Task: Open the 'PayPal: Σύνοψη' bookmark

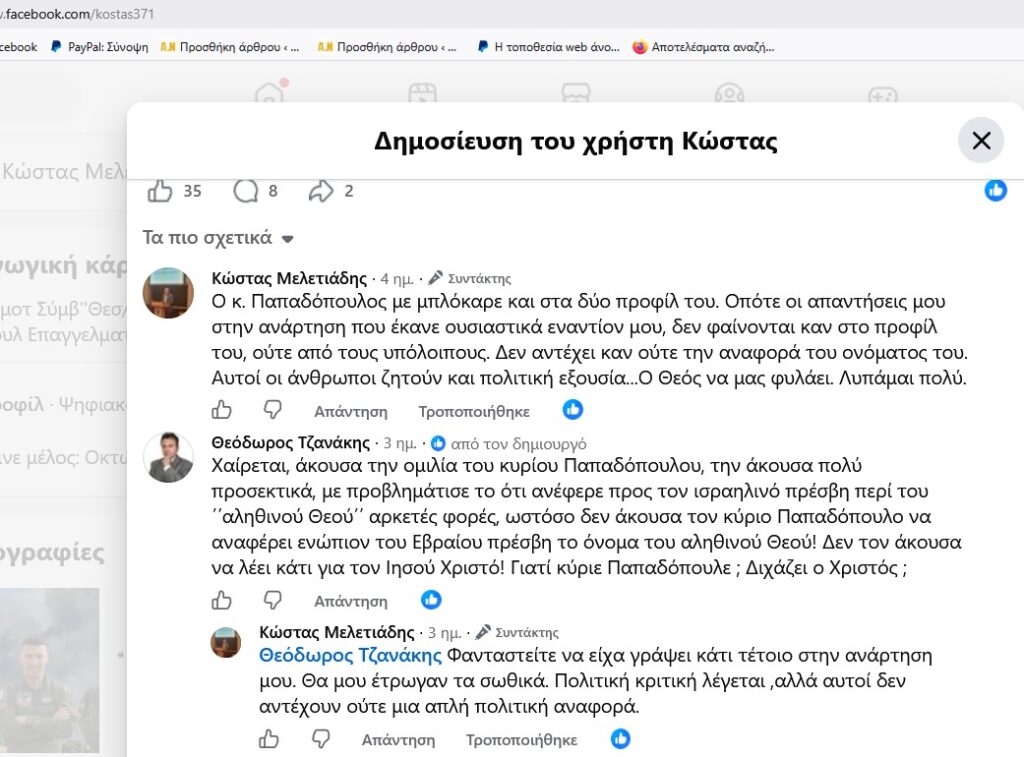Action: (x=100, y=47)
